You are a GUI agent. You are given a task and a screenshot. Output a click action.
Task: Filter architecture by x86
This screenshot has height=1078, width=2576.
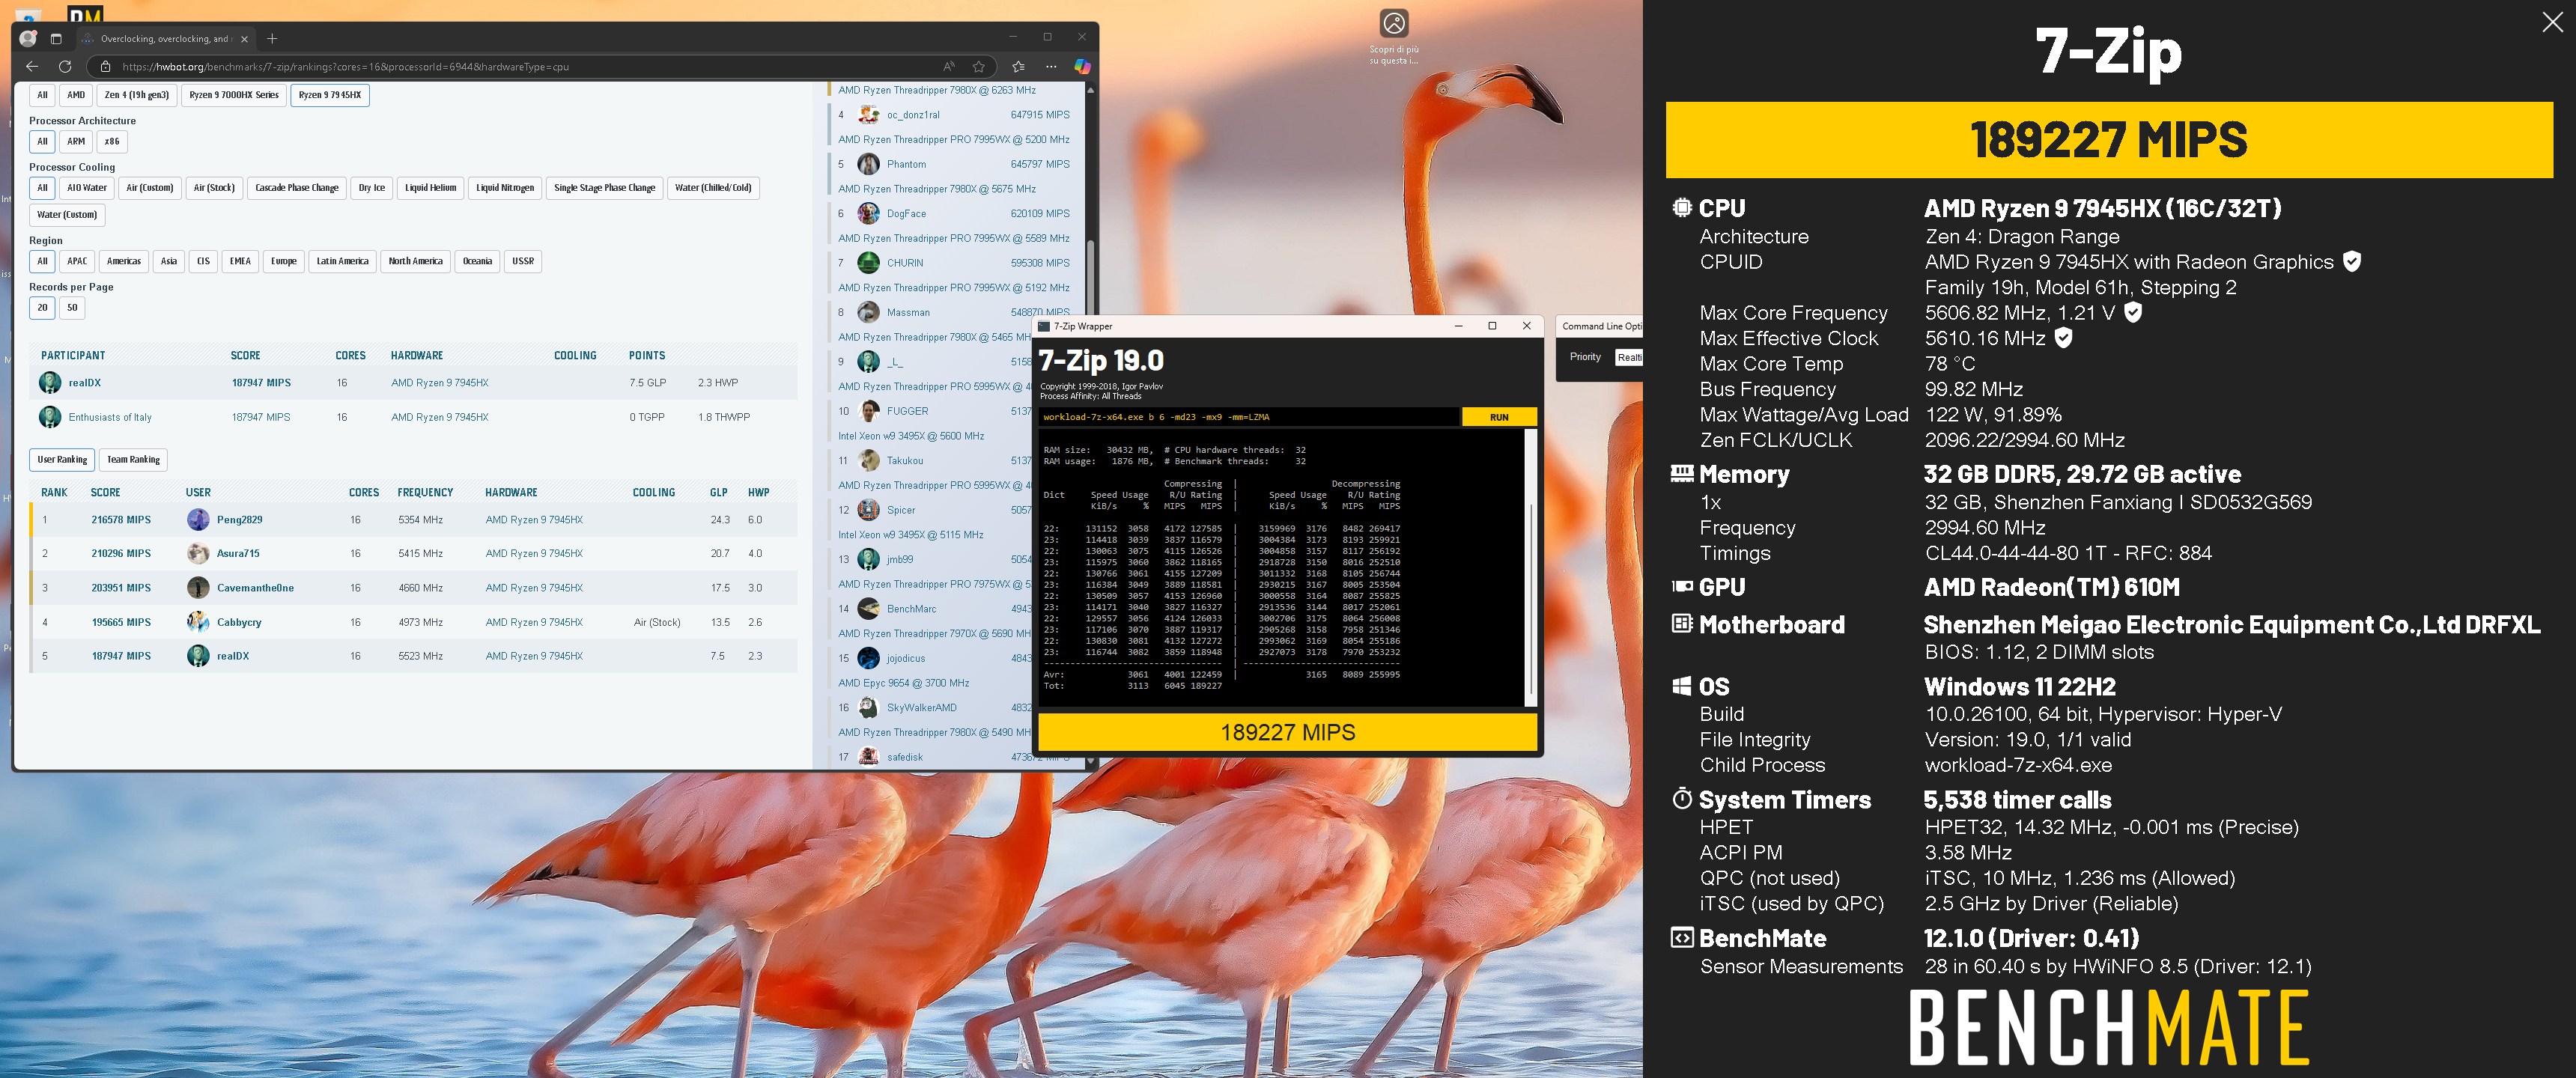pyautogui.click(x=112, y=141)
